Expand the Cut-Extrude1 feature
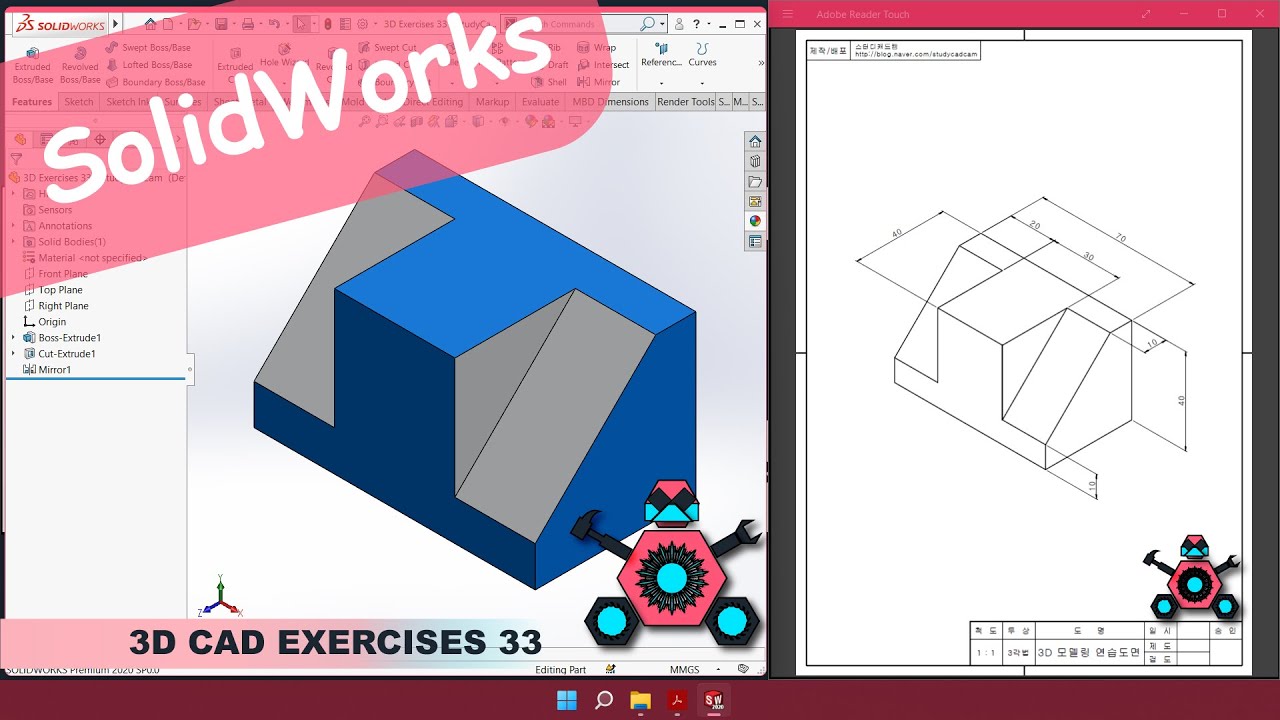This screenshot has height=720, width=1280. tap(13, 354)
